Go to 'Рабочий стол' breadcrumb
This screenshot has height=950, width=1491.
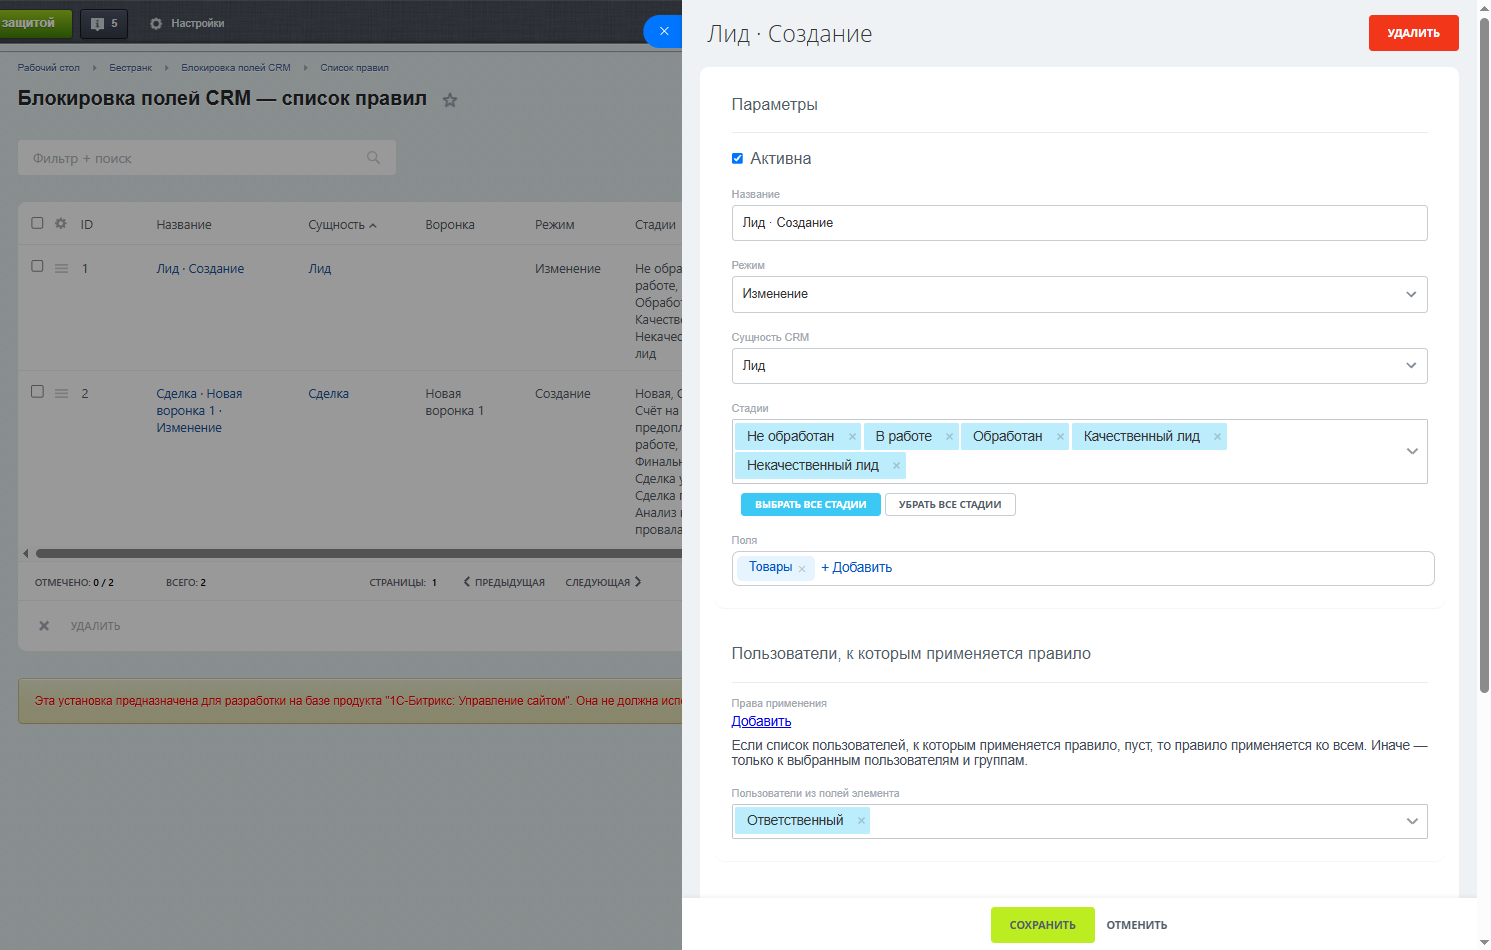point(48,68)
